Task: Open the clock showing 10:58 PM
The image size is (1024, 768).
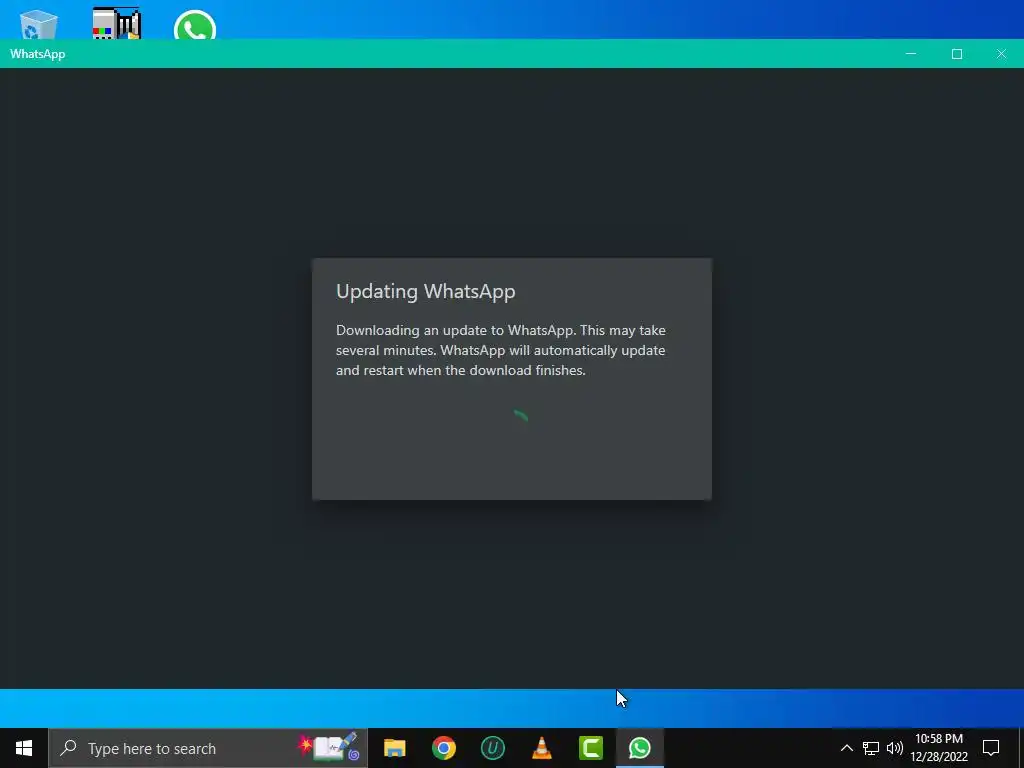Action: (939, 739)
